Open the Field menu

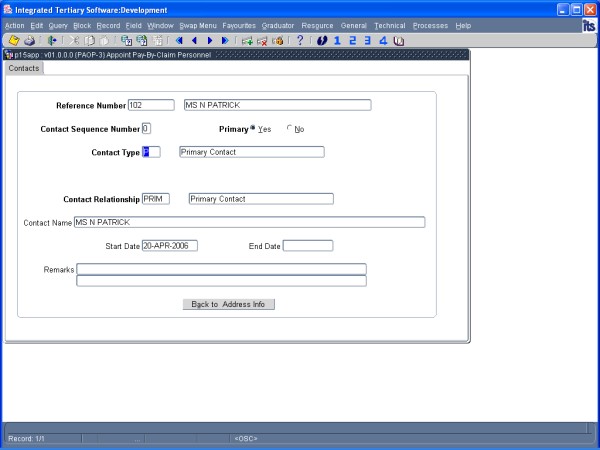[134, 26]
